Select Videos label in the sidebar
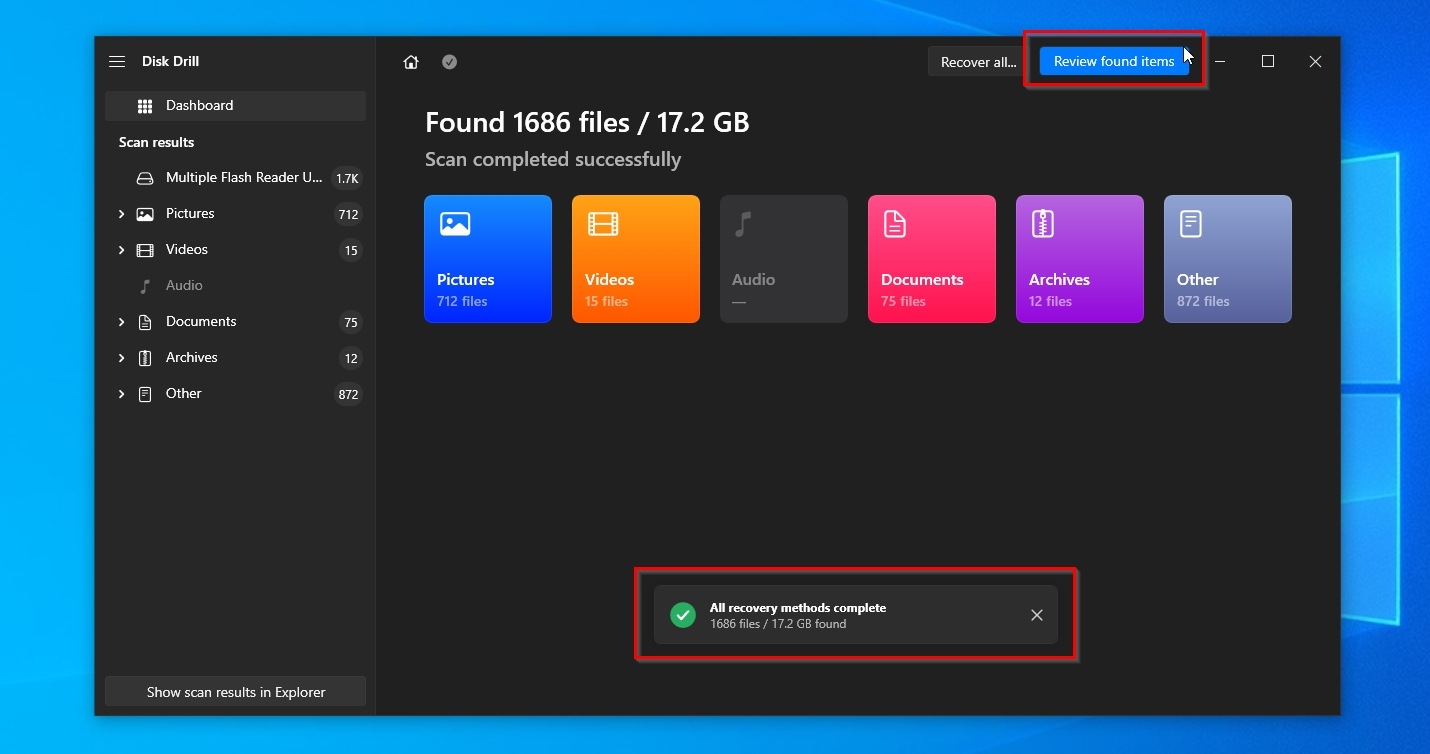 pos(187,250)
